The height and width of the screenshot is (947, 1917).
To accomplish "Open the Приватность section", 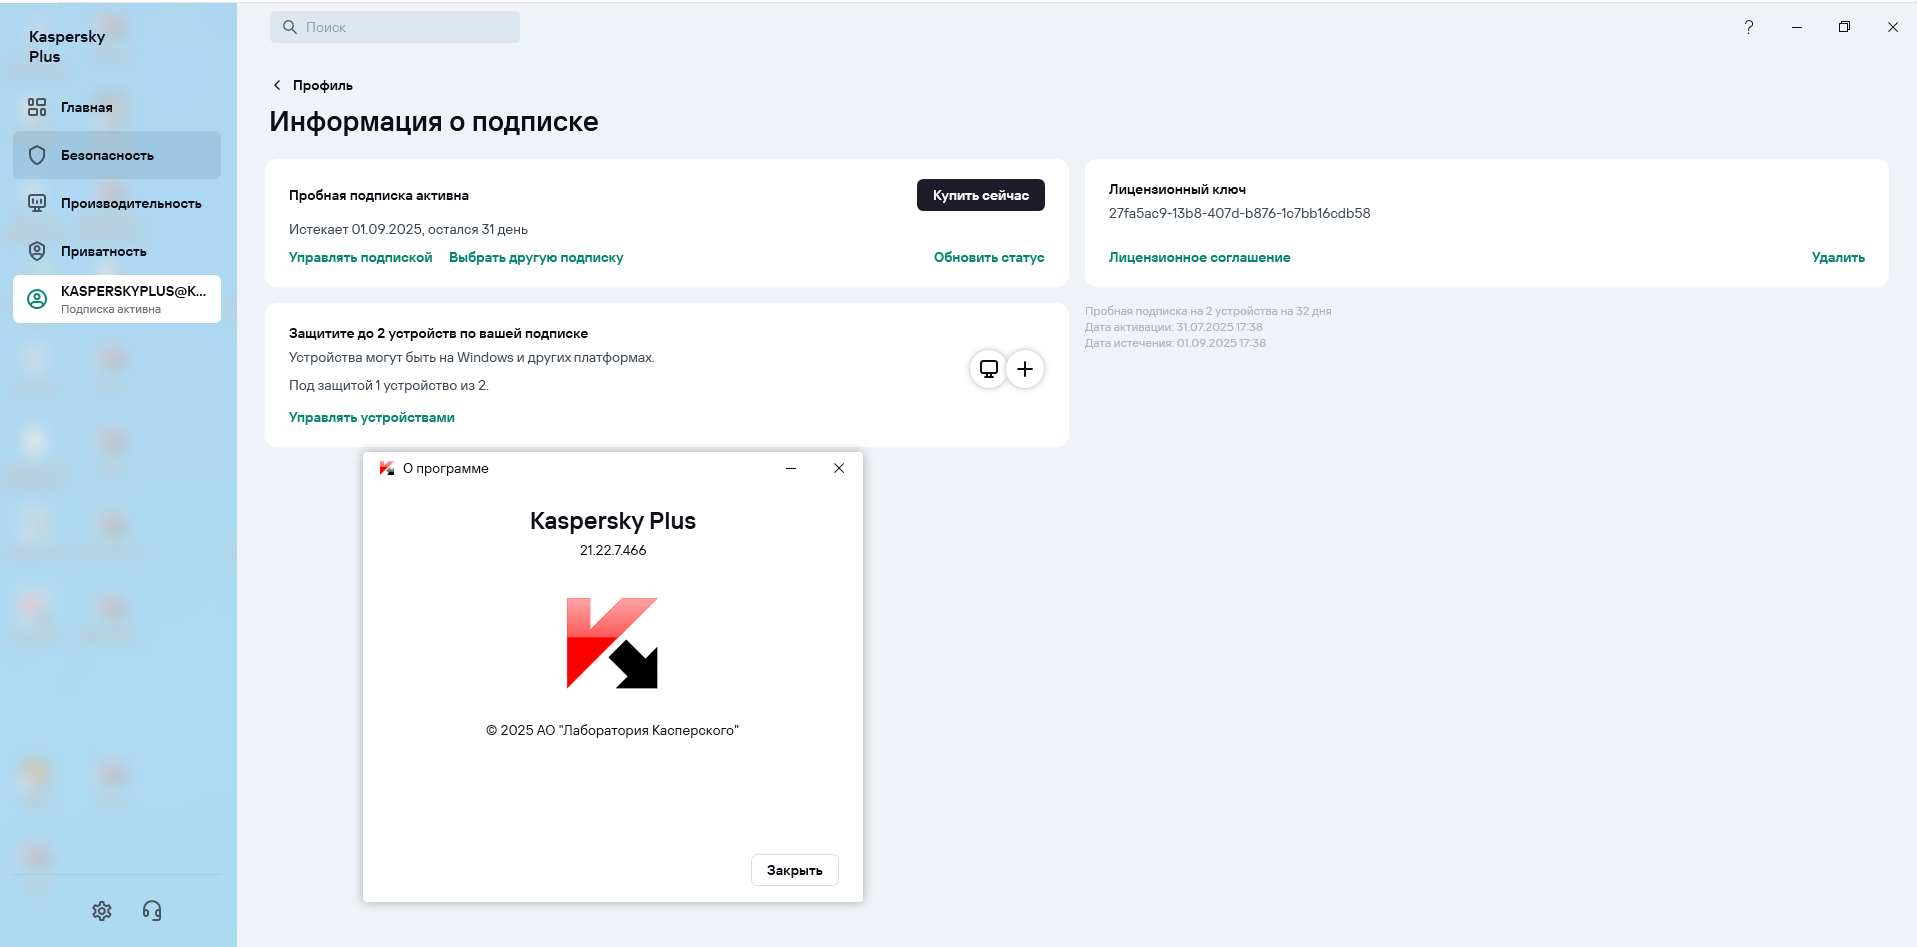I will 117,251.
